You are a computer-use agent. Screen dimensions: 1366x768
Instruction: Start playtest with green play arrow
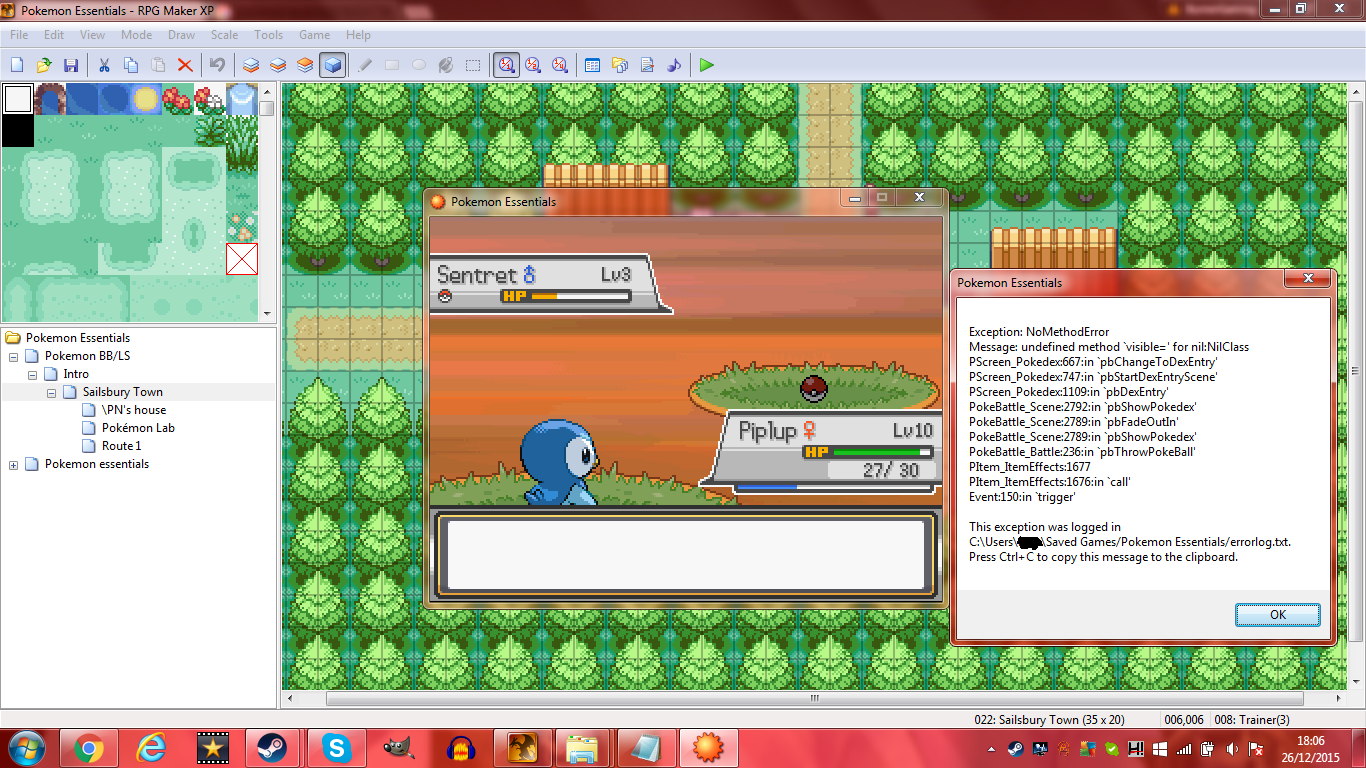click(707, 65)
